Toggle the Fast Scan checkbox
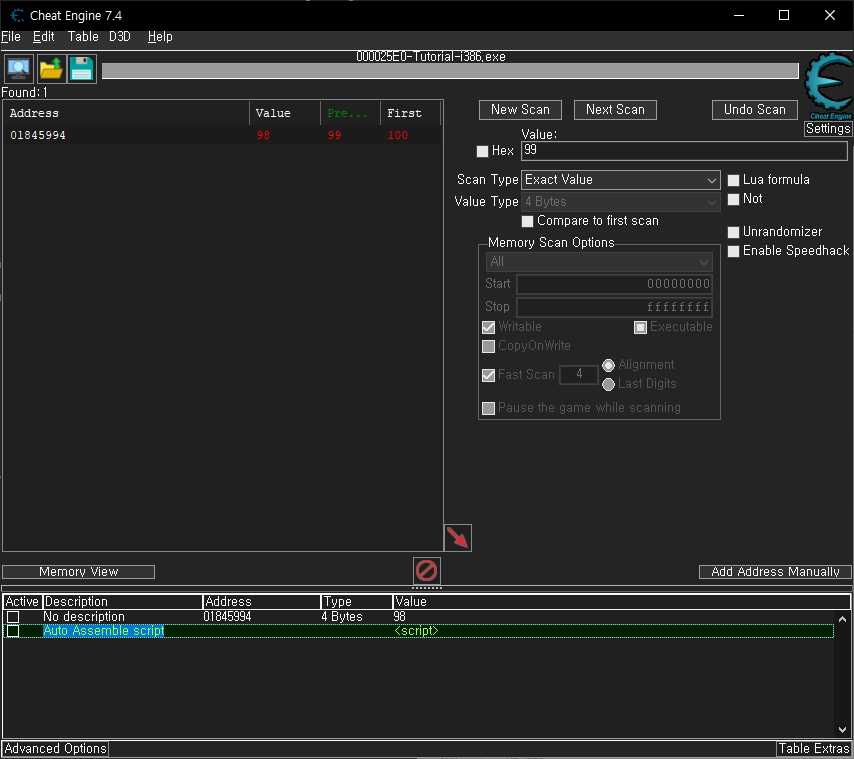 (x=489, y=375)
